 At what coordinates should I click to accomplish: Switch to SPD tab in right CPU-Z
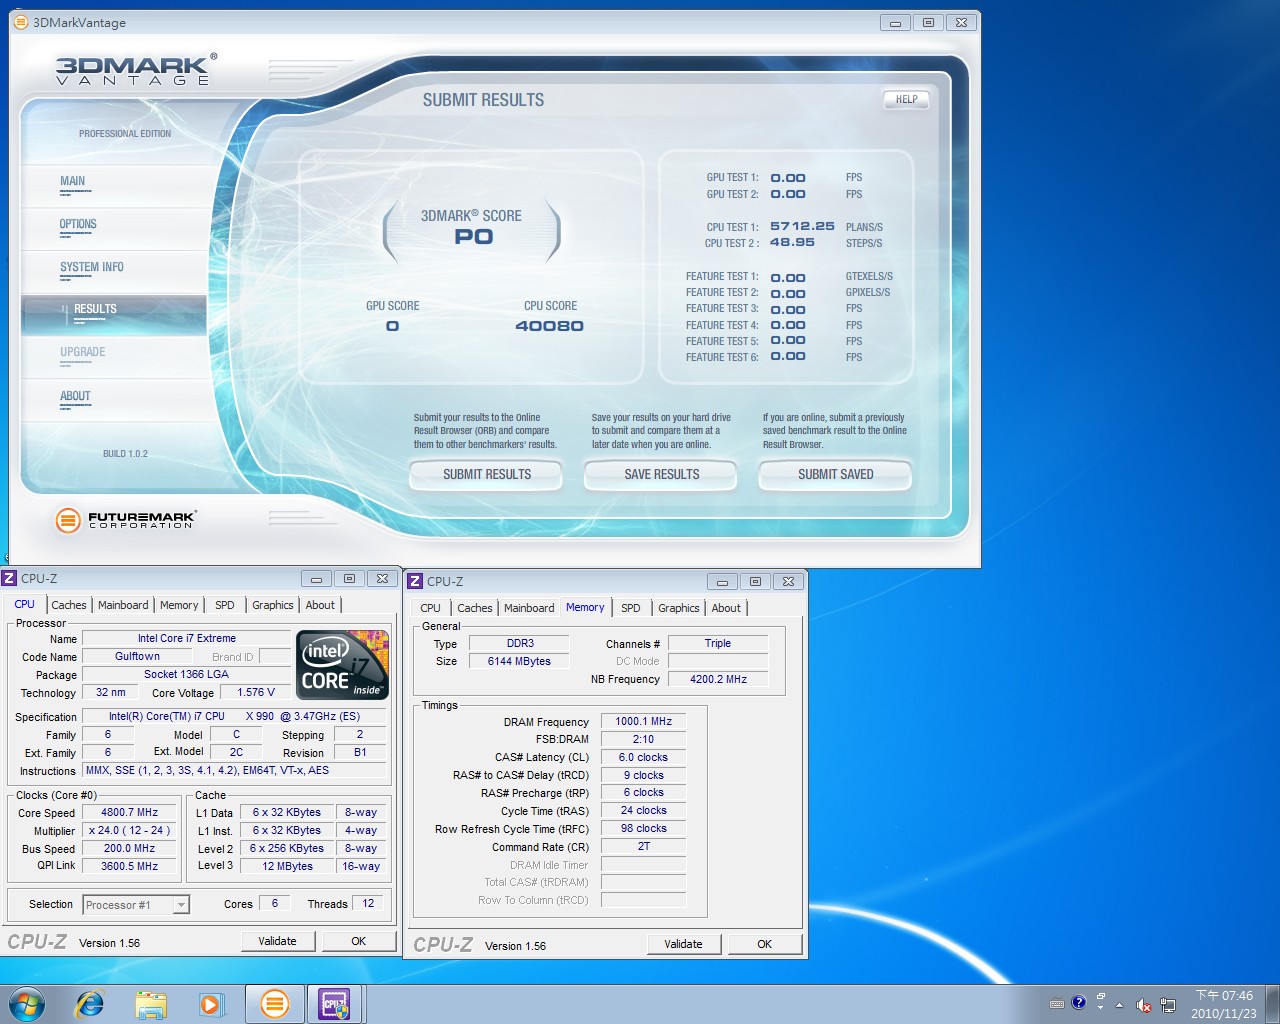(631, 608)
